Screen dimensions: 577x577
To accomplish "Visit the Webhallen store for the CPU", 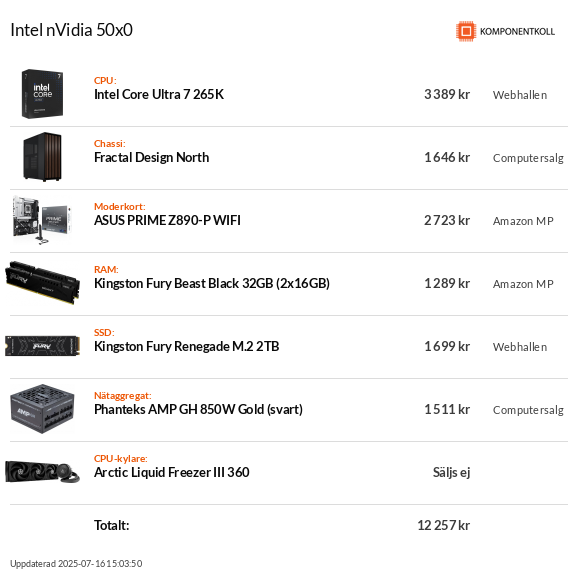I will tap(520, 95).
